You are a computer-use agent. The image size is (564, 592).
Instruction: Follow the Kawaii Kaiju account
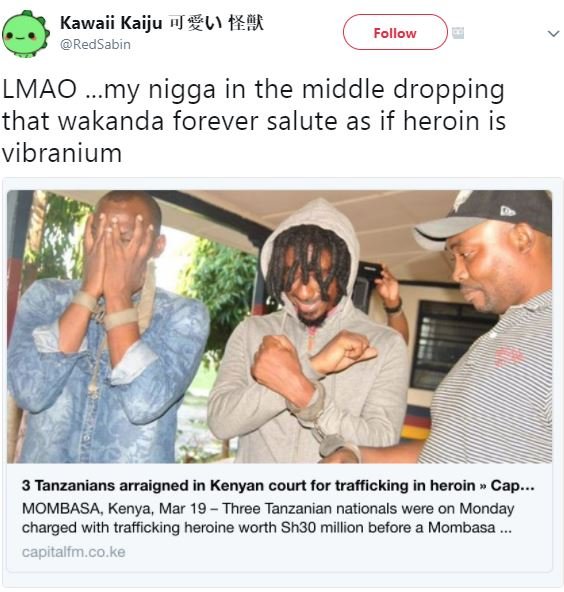click(x=395, y=32)
